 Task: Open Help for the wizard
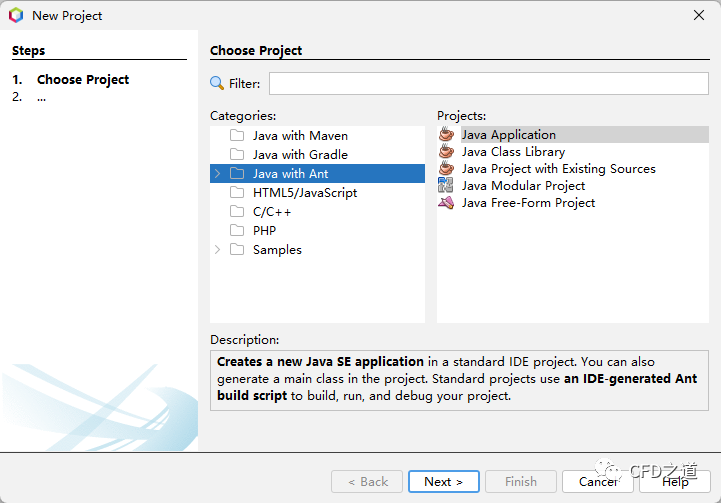675,482
